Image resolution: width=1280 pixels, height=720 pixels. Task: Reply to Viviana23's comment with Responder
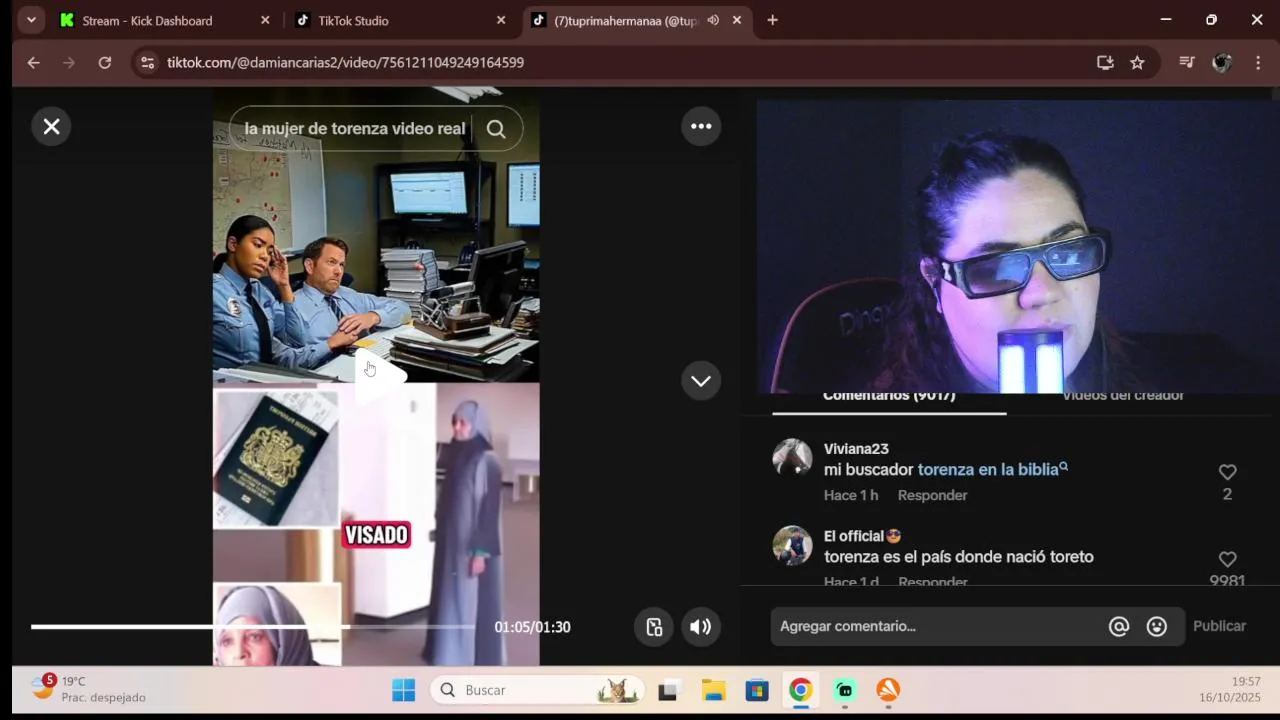[932, 495]
